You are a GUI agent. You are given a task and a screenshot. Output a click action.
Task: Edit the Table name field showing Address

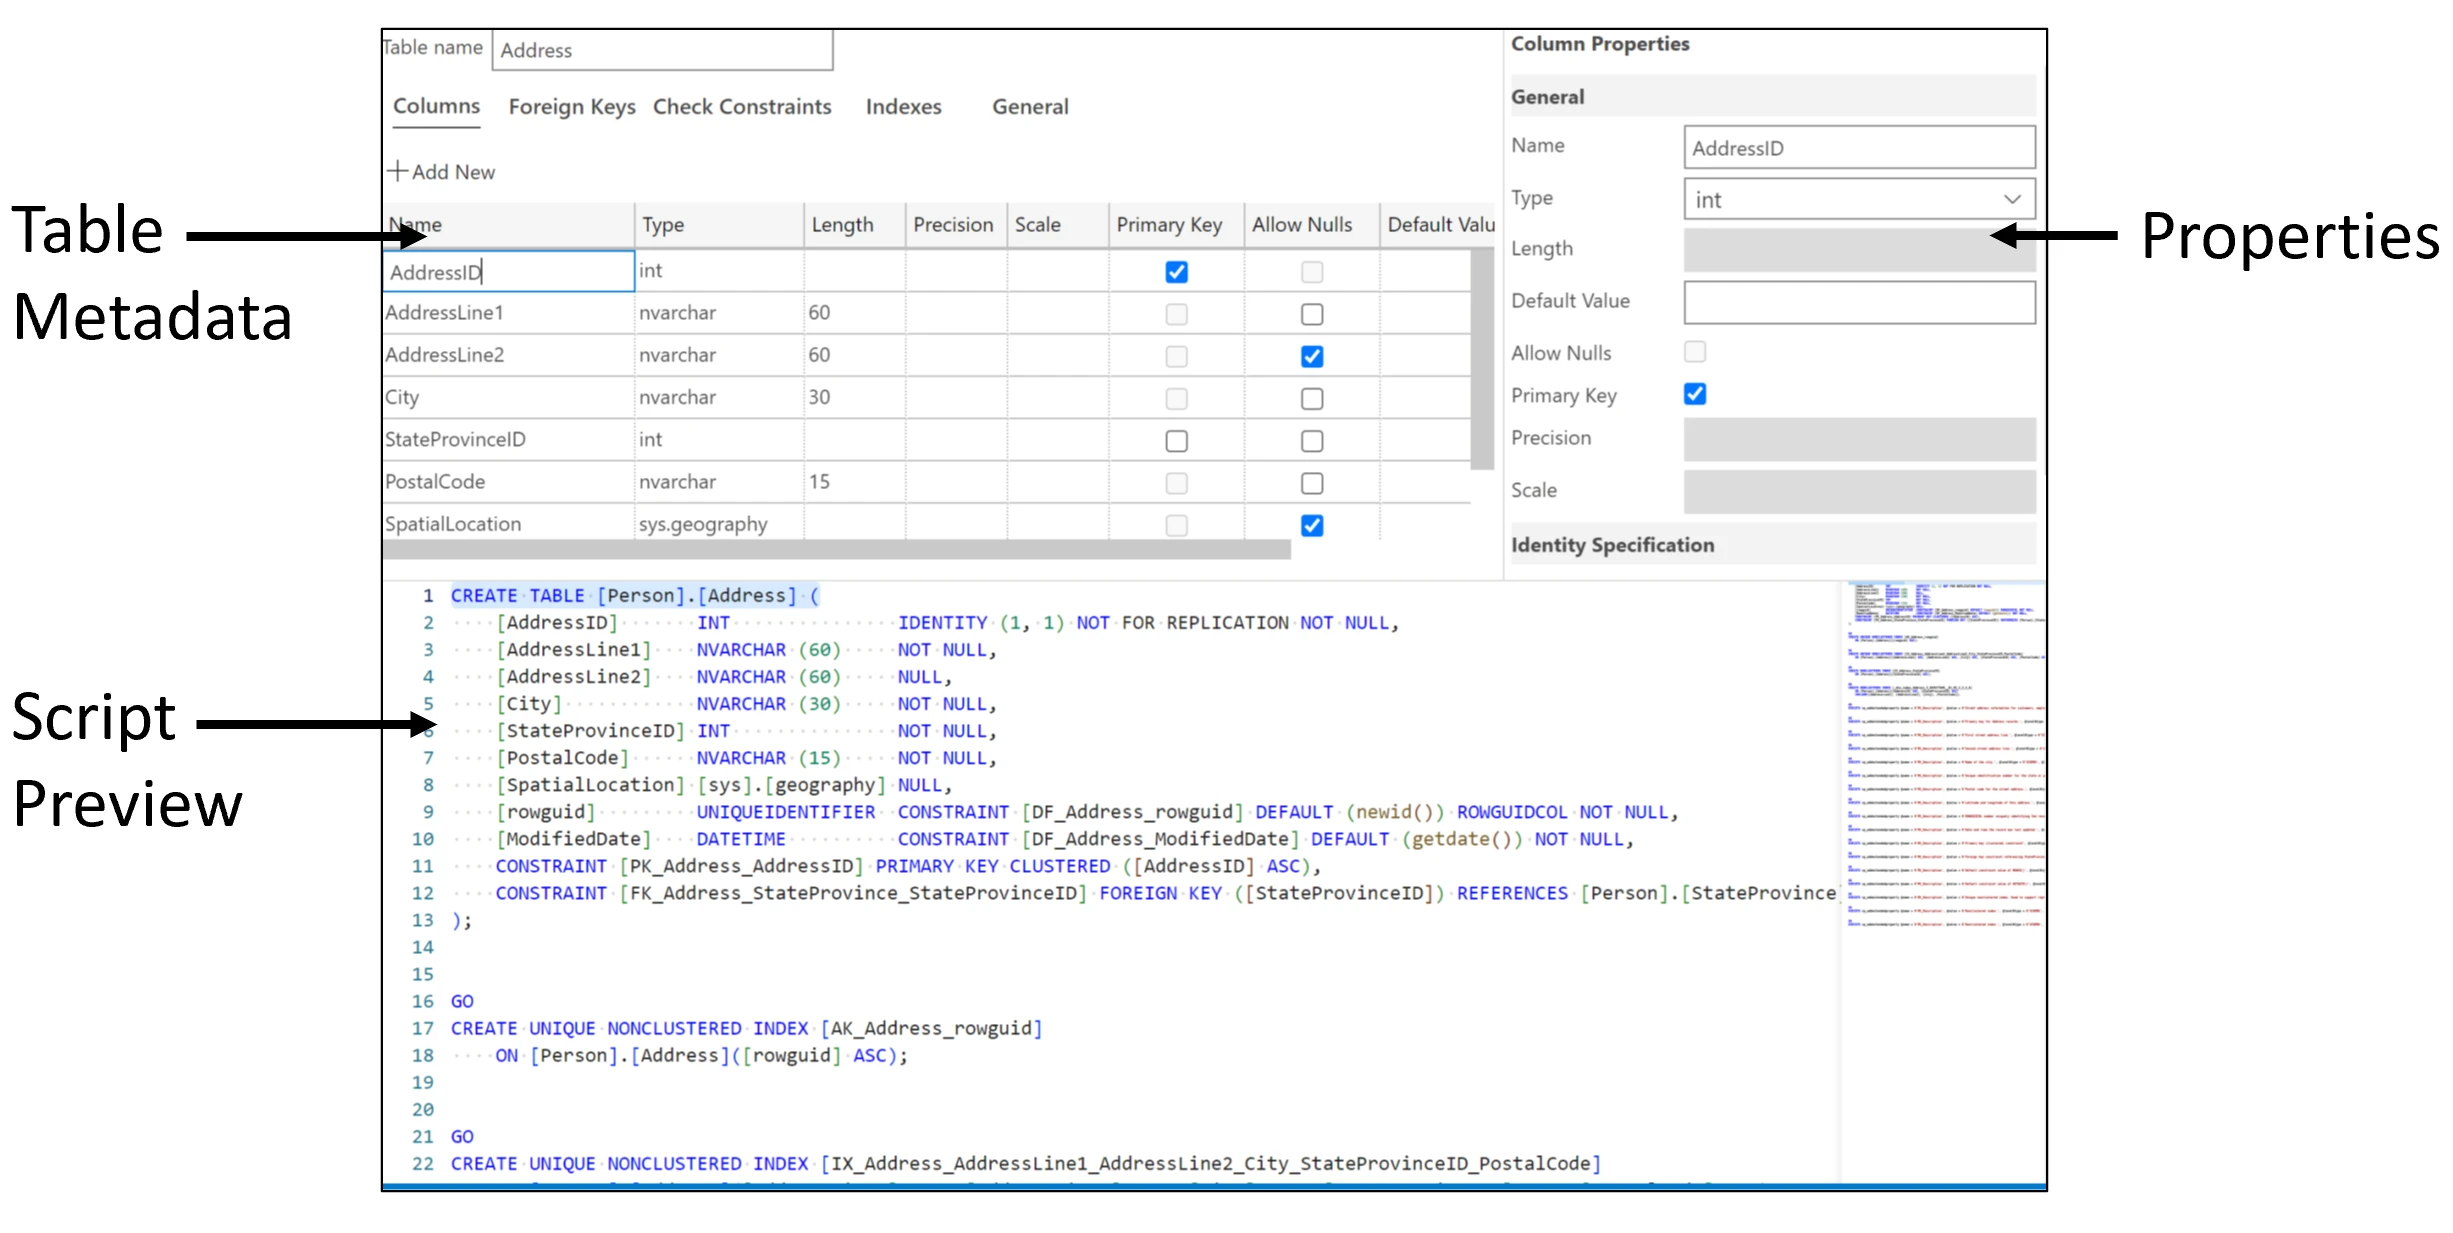662,49
